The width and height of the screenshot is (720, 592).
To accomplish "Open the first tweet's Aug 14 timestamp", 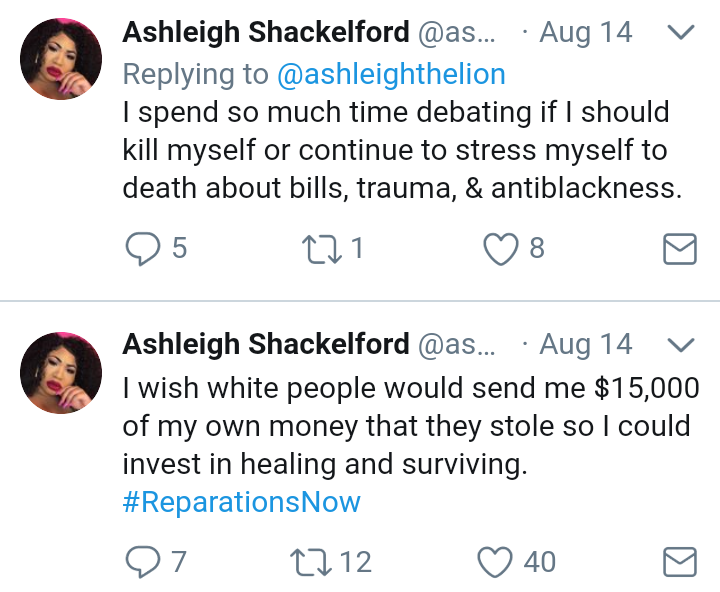I will click(586, 32).
